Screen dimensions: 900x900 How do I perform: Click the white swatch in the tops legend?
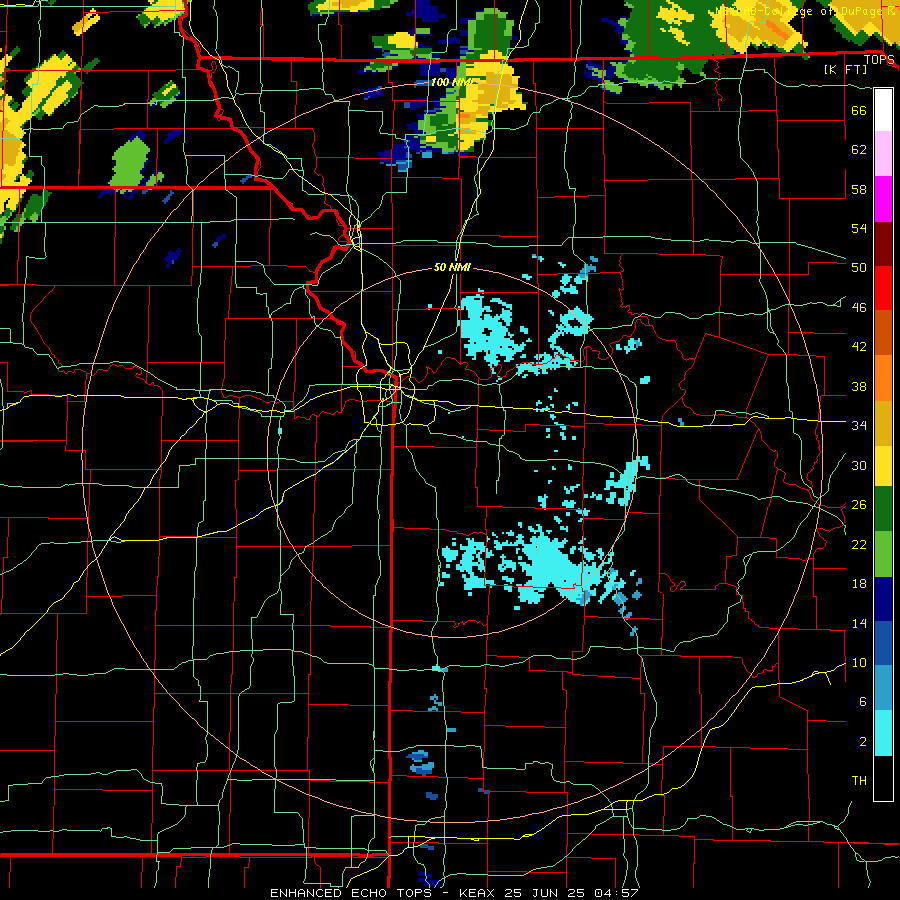click(883, 110)
